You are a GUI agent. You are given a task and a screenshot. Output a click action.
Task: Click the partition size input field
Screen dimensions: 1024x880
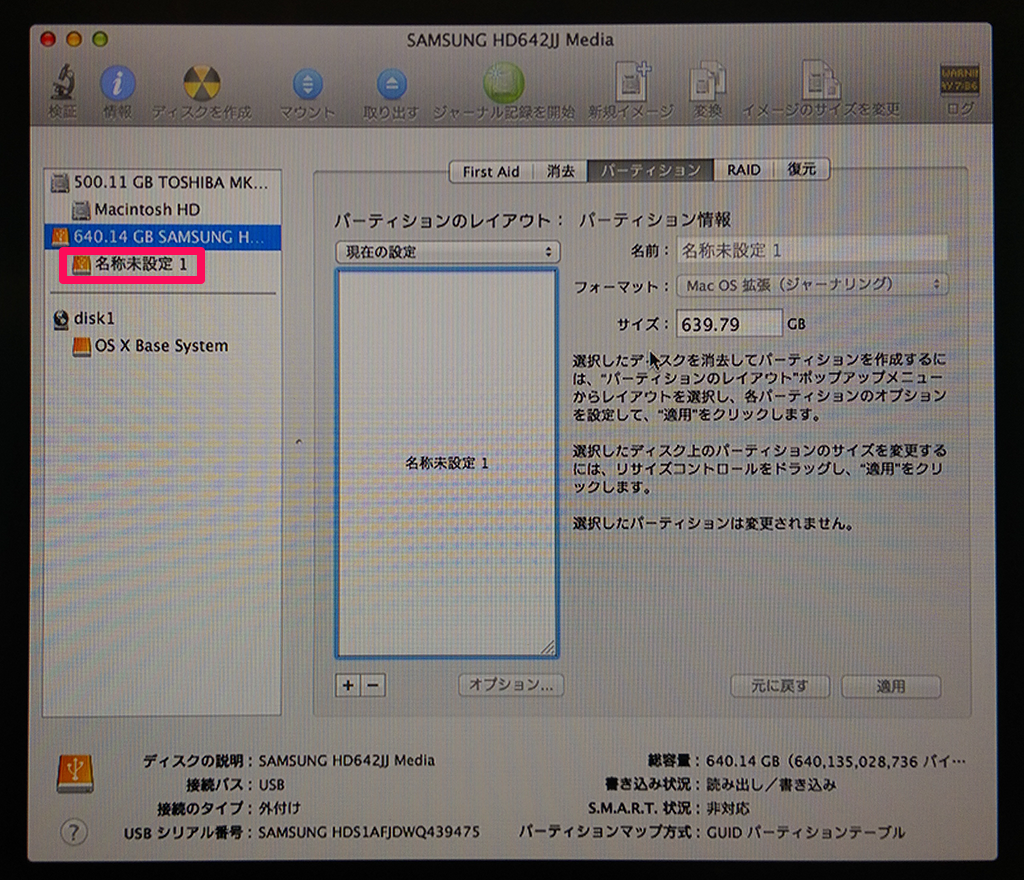click(x=730, y=324)
